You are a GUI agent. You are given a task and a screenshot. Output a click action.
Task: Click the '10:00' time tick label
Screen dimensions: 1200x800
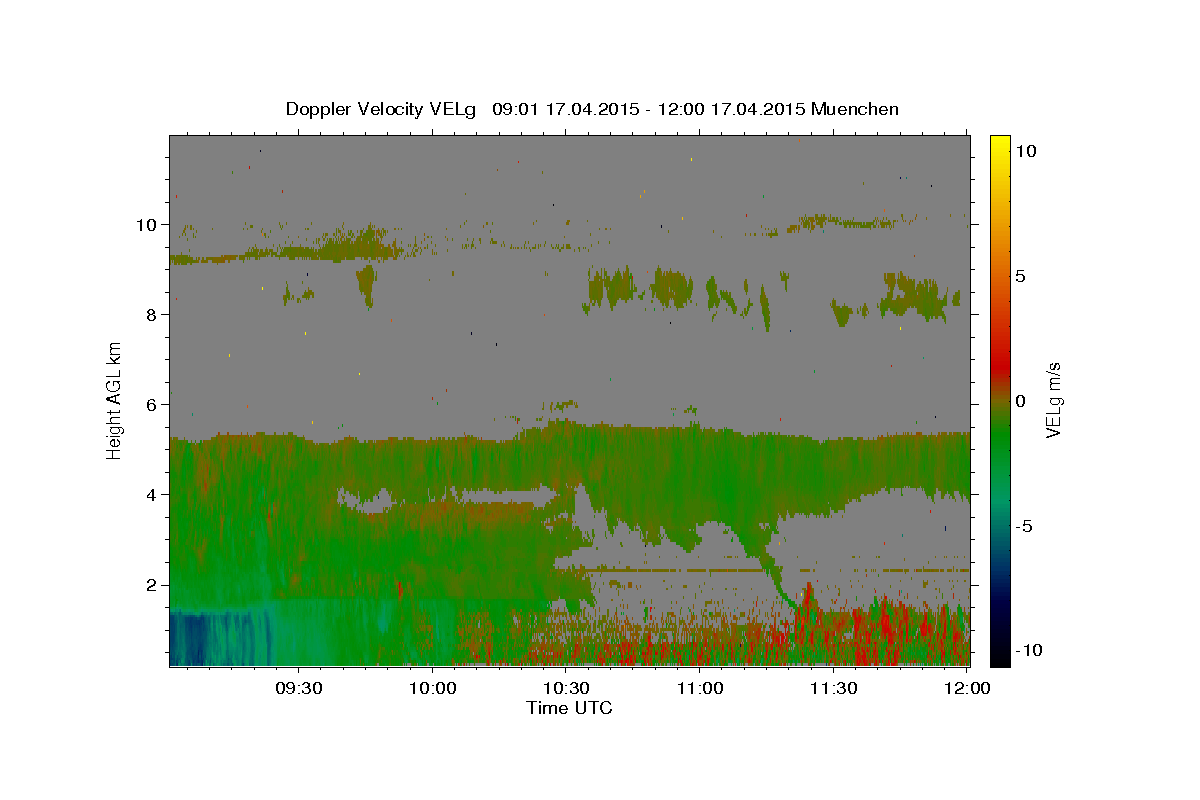point(433,689)
